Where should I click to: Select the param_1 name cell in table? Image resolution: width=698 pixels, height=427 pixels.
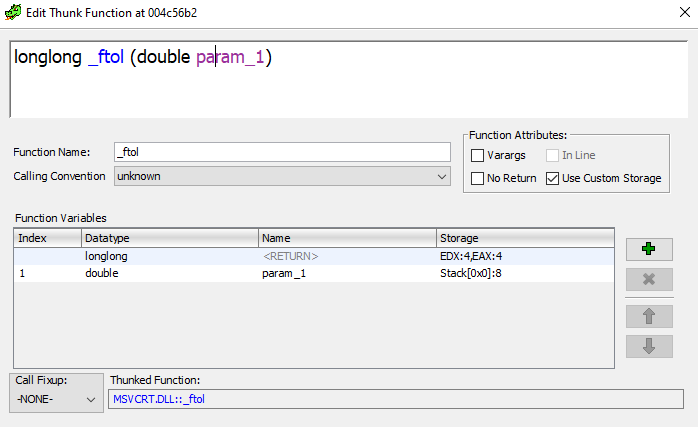(347, 273)
